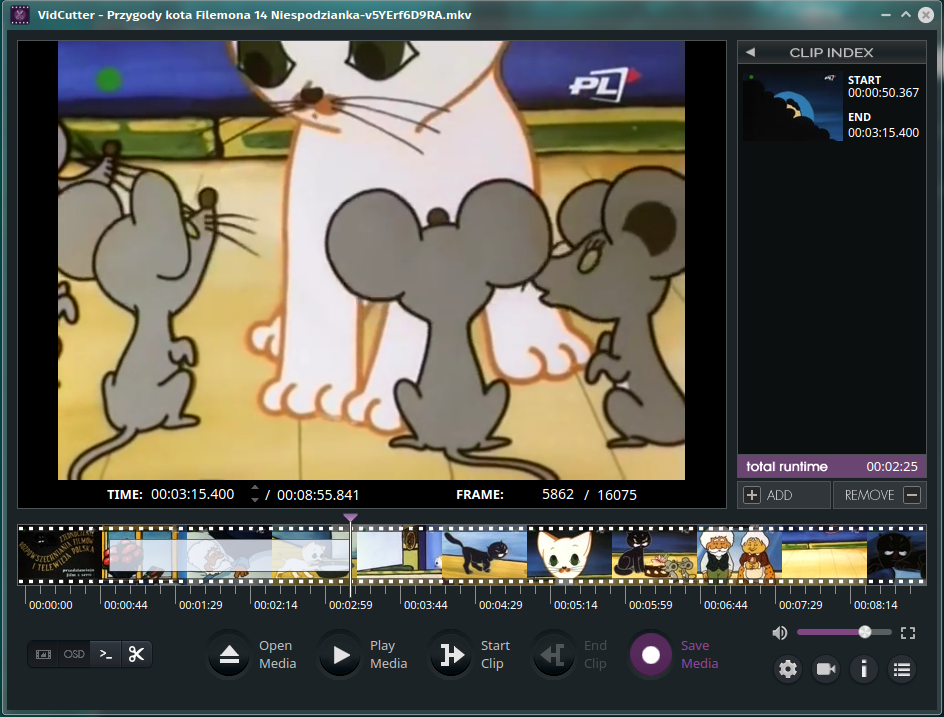Click the Start Clip icon
This screenshot has width=944, height=717.
point(451,655)
